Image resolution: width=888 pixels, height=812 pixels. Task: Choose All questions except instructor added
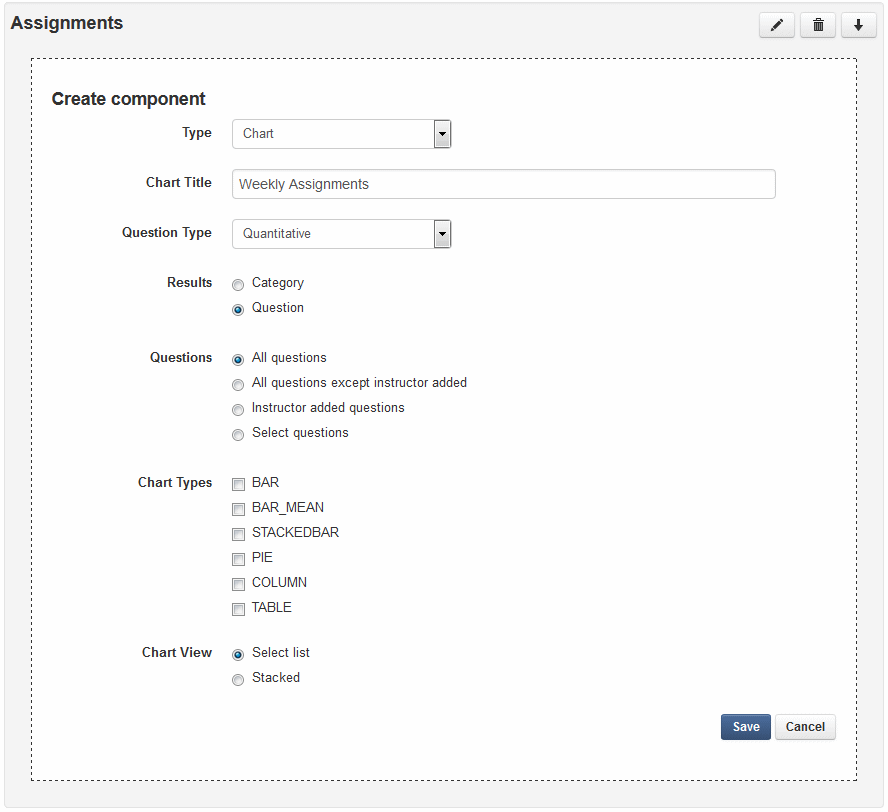238,385
